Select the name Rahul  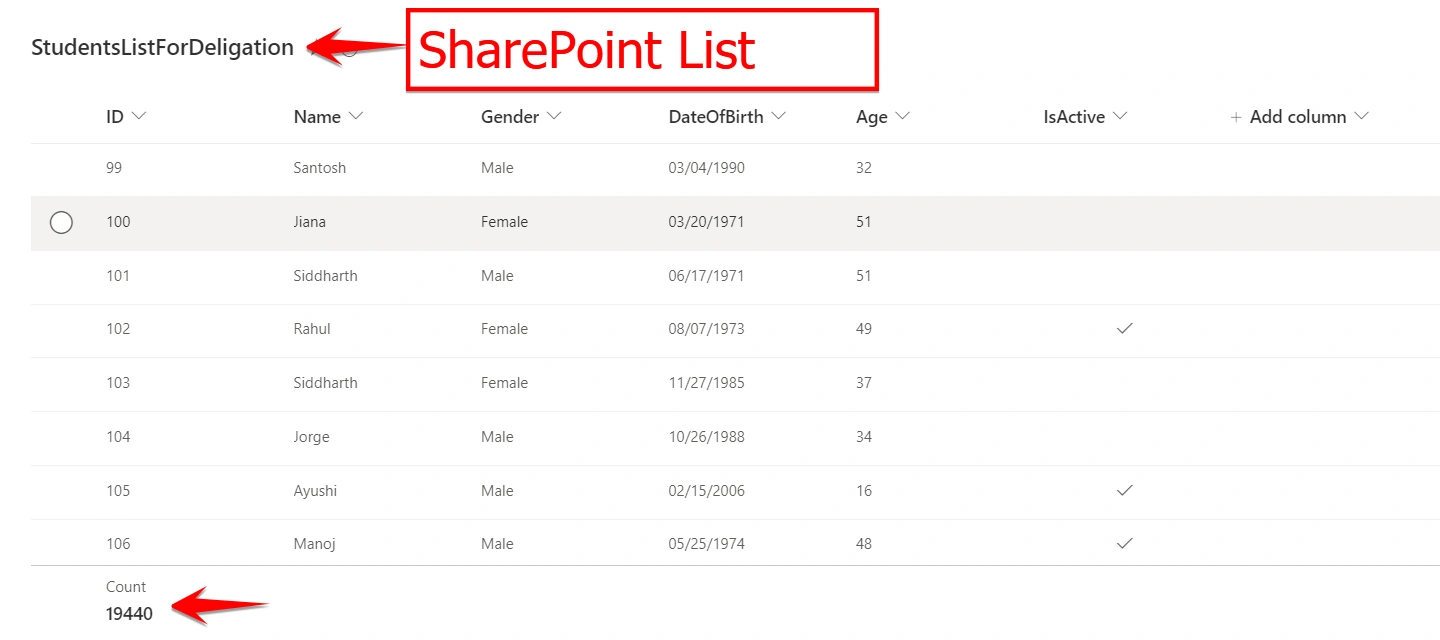pyautogui.click(x=312, y=329)
